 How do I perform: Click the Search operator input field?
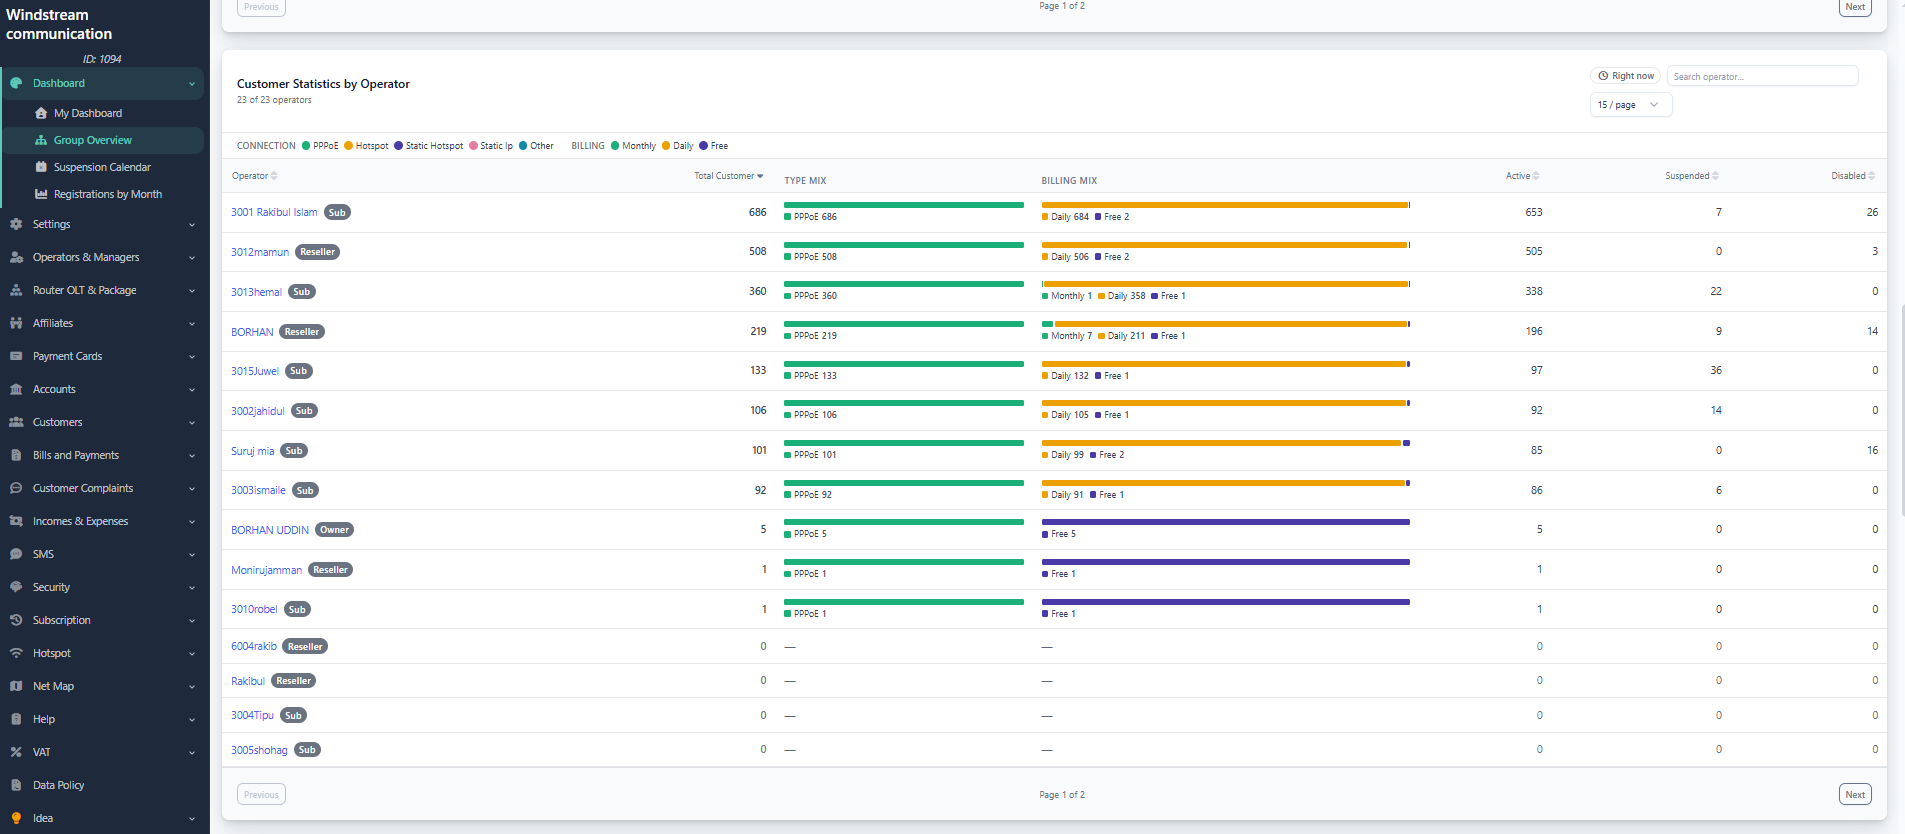(x=1762, y=76)
